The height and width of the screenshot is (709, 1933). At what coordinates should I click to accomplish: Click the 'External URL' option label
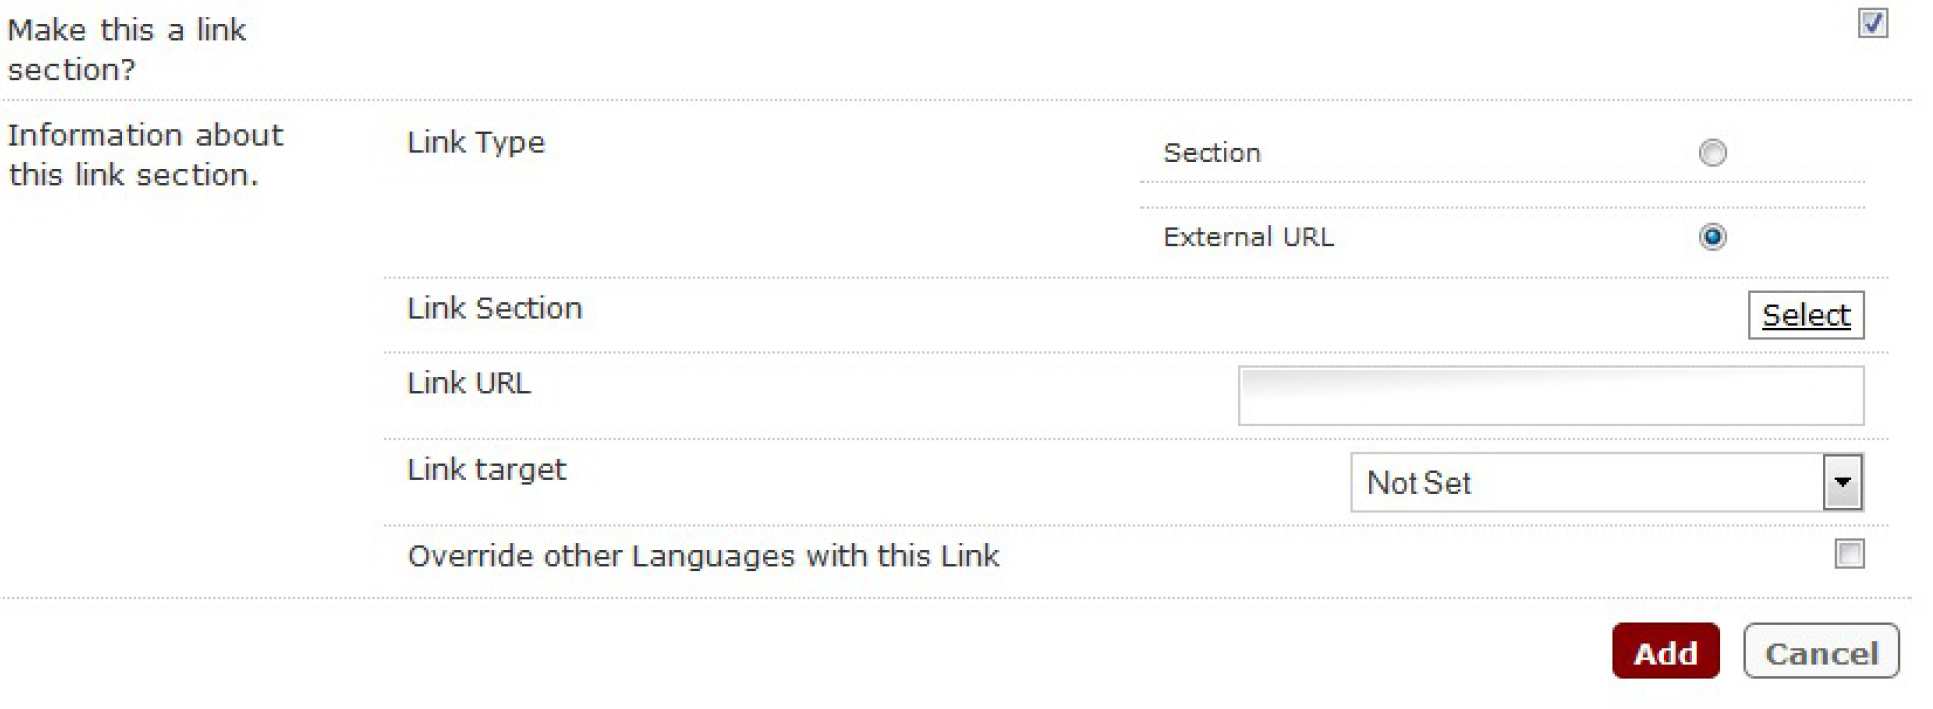1248,237
